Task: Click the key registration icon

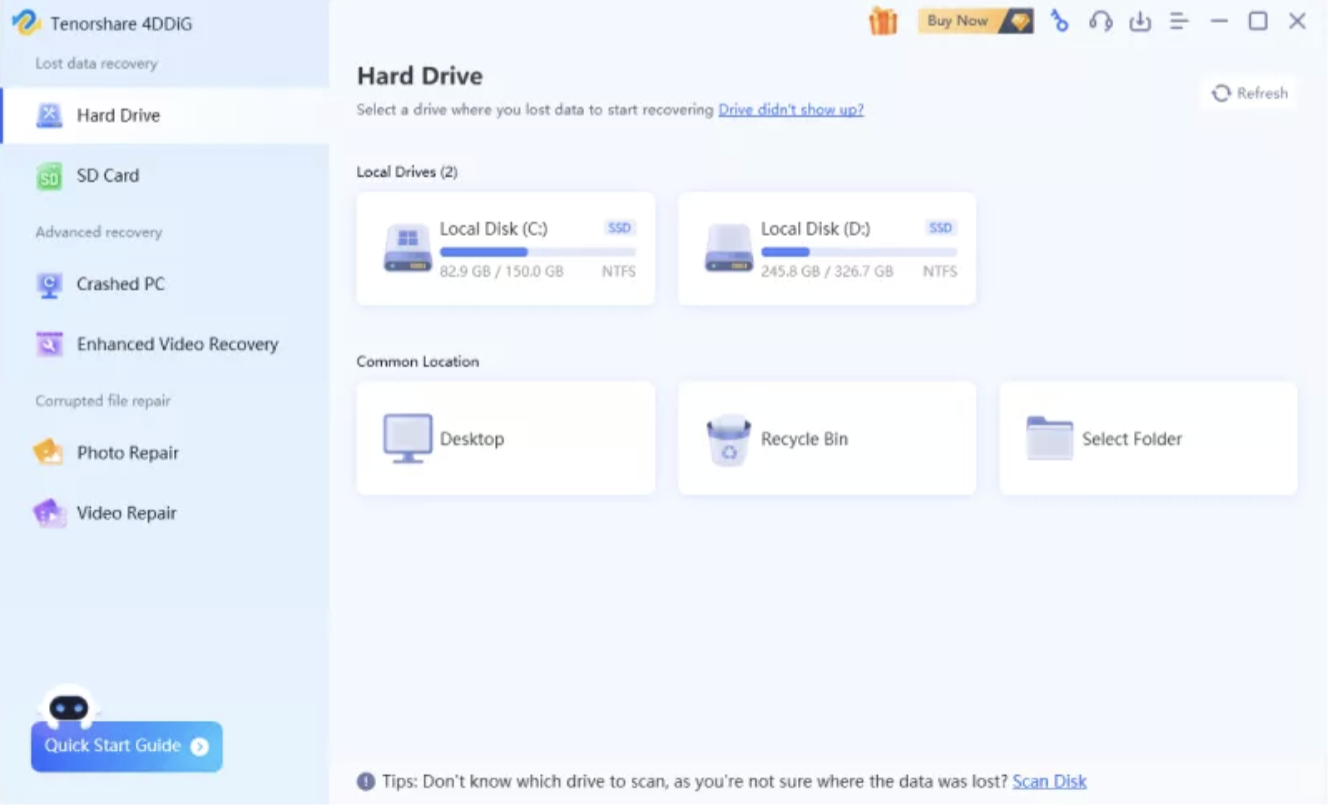Action: tap(1059, 21)
